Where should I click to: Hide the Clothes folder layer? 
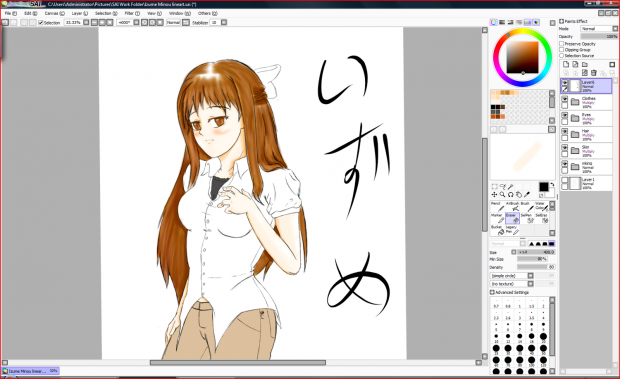[x=565, y=99]
